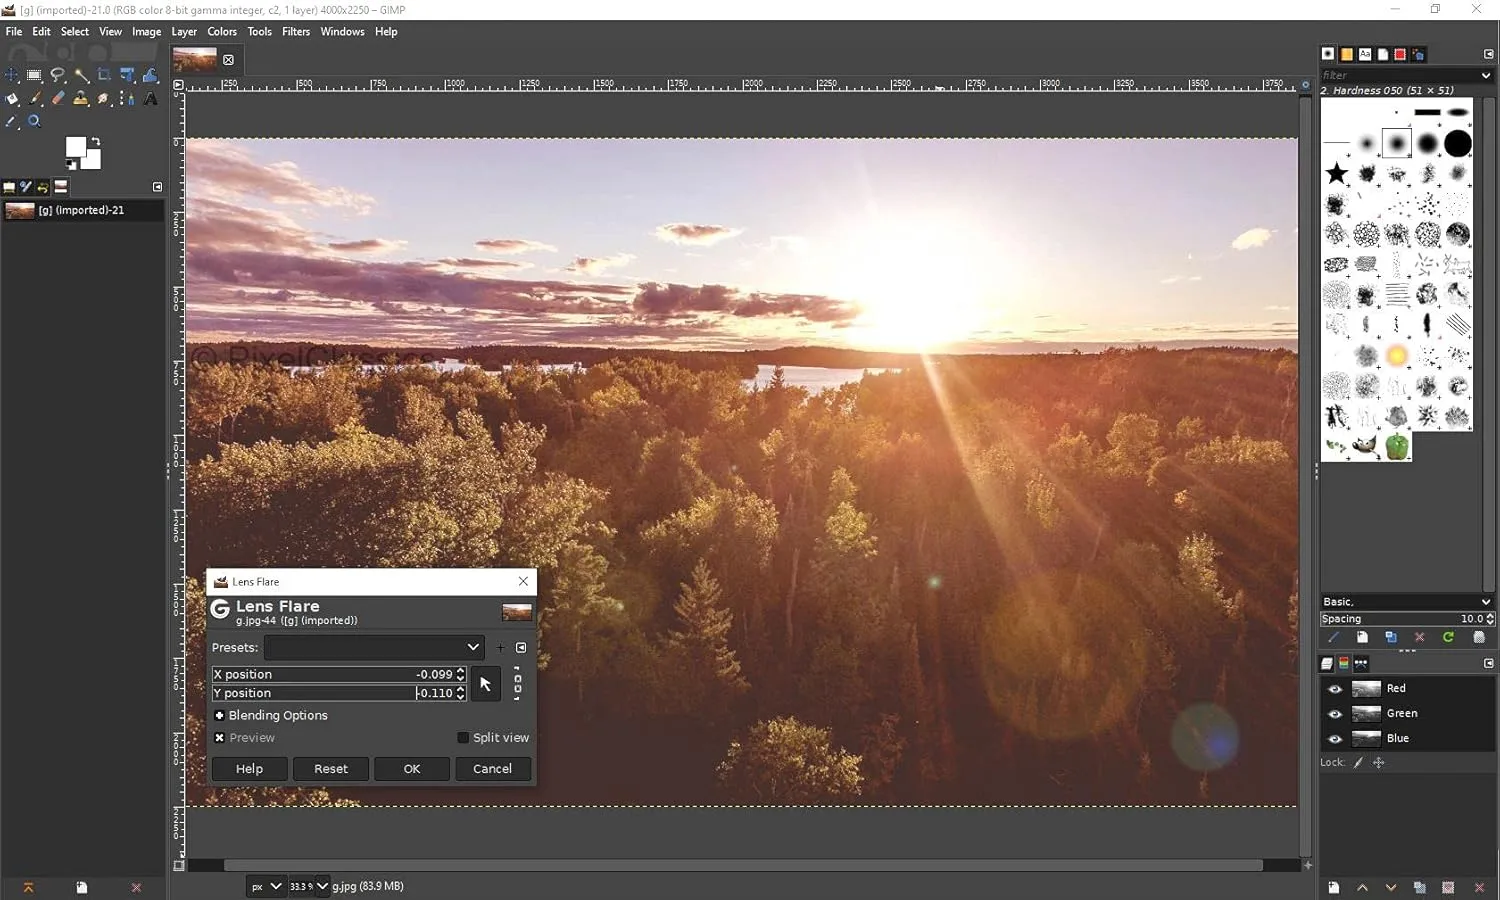The height and width of the screenshot is (900, 1500).
Task: Enable the Split view checkbox
Action: [x=462, y=737]
